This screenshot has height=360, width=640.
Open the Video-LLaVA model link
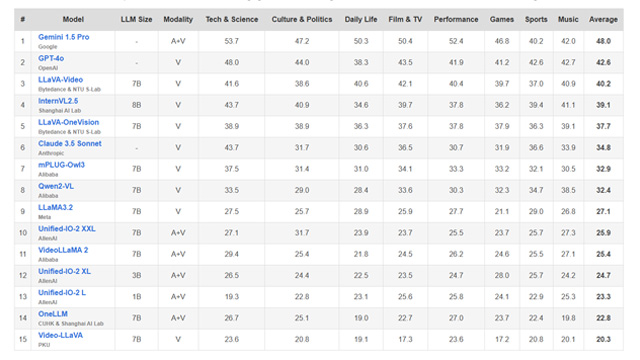tap(60, 335)
